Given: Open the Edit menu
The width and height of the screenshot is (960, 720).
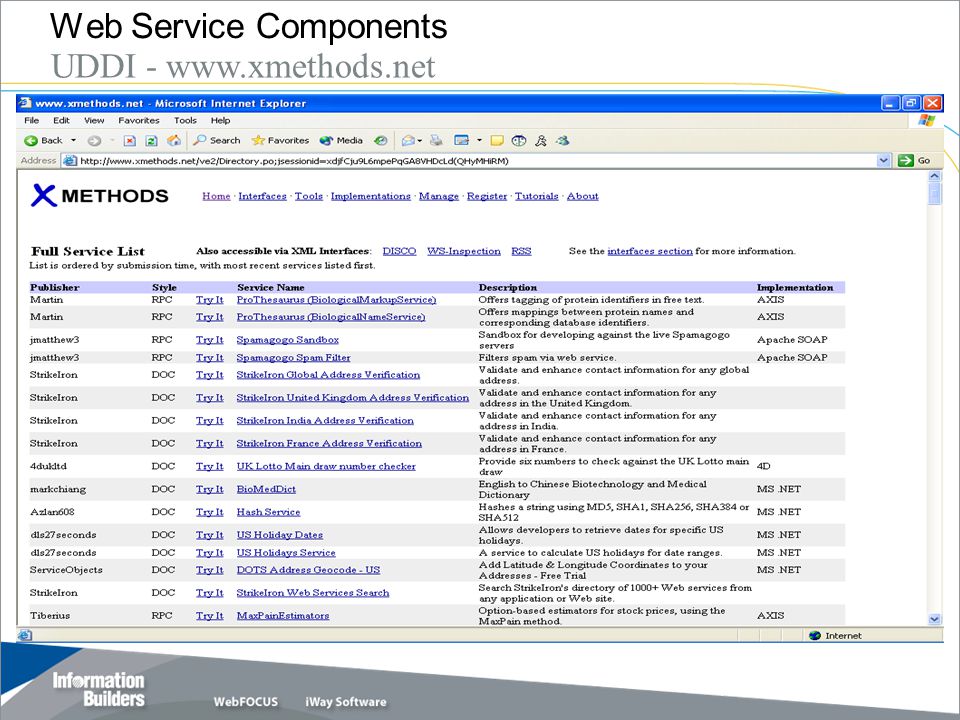Looking at the screenshot, I should click(61, 121).
